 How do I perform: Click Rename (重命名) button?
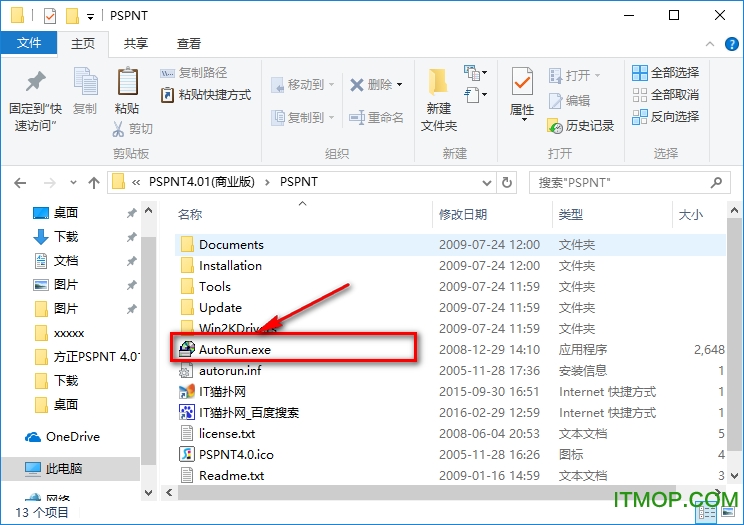376,117
